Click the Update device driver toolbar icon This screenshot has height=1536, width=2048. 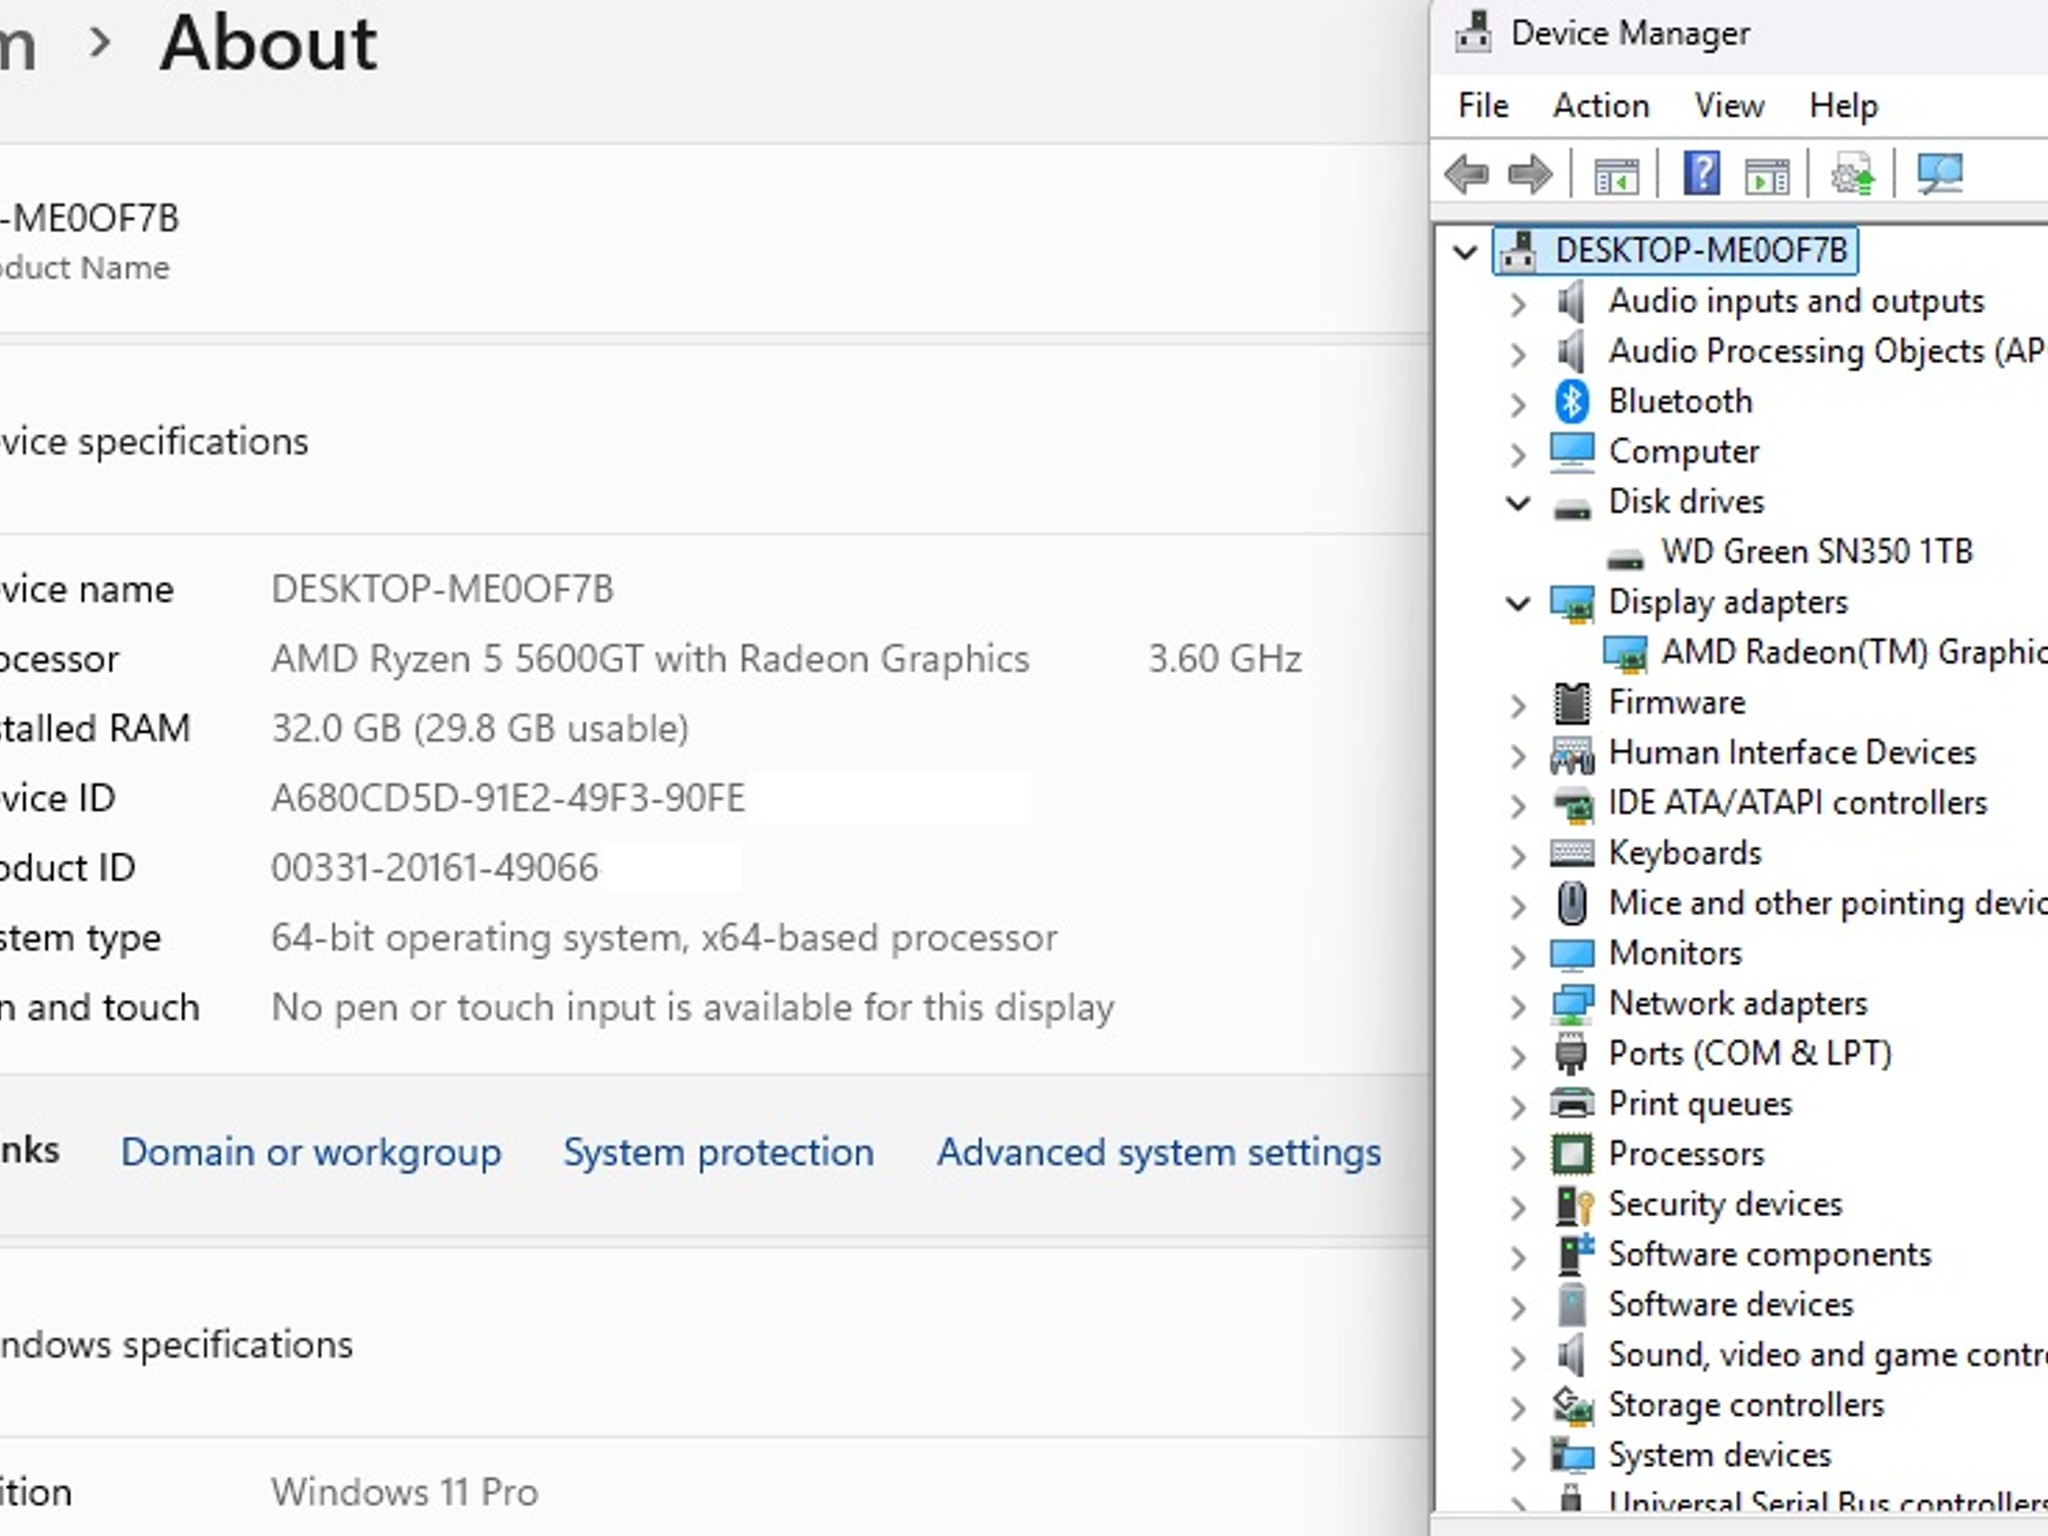pos(1853,174)
